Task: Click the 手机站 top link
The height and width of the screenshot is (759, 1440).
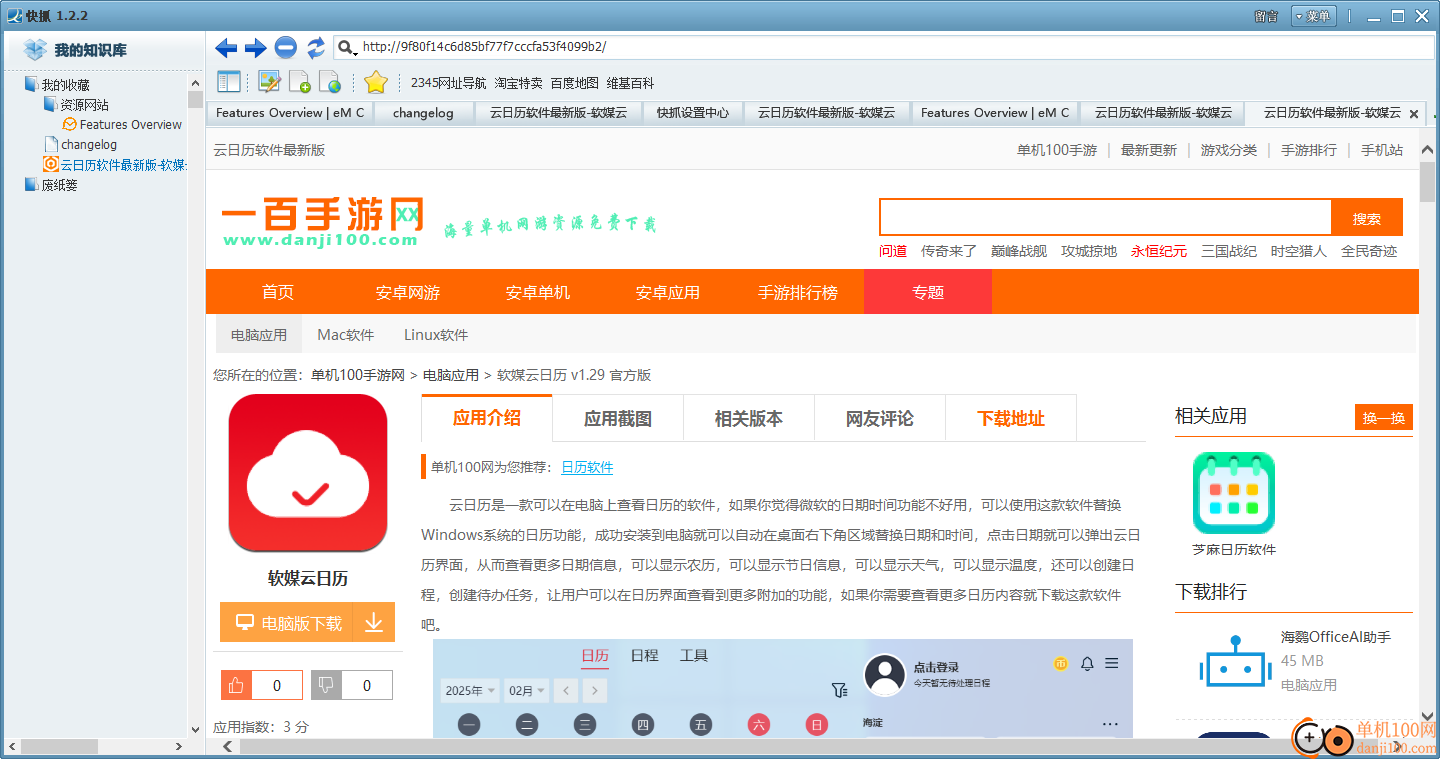Action: pos(1382,150)
